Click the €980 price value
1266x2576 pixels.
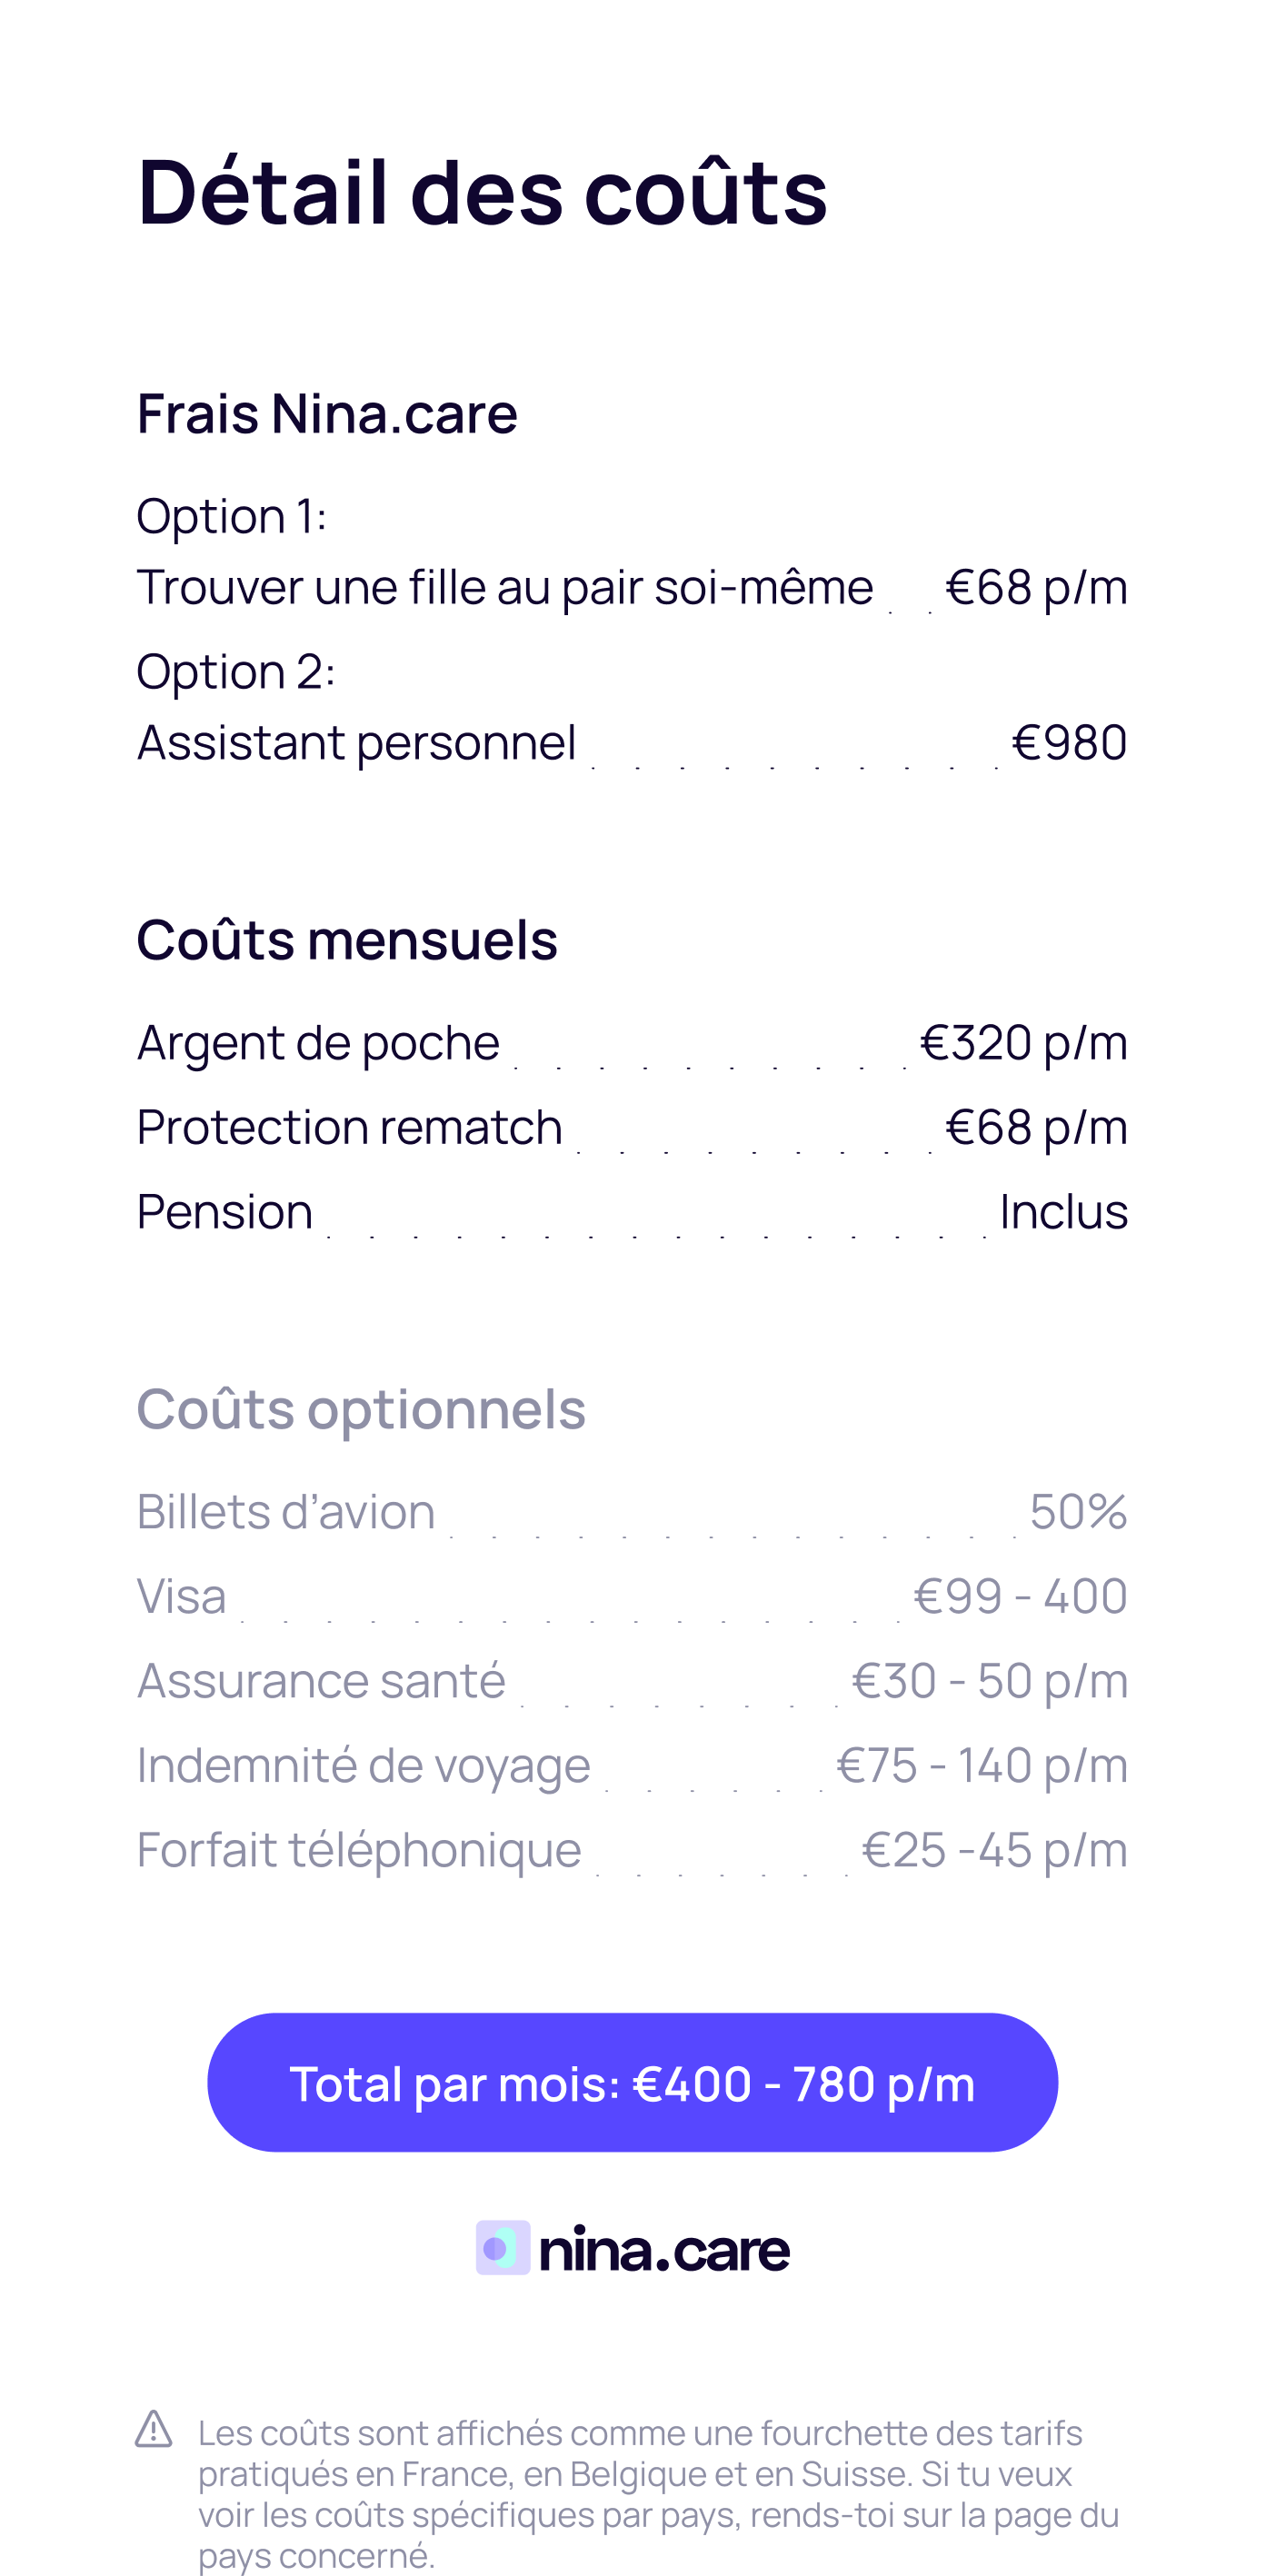tap(1069, 743)
